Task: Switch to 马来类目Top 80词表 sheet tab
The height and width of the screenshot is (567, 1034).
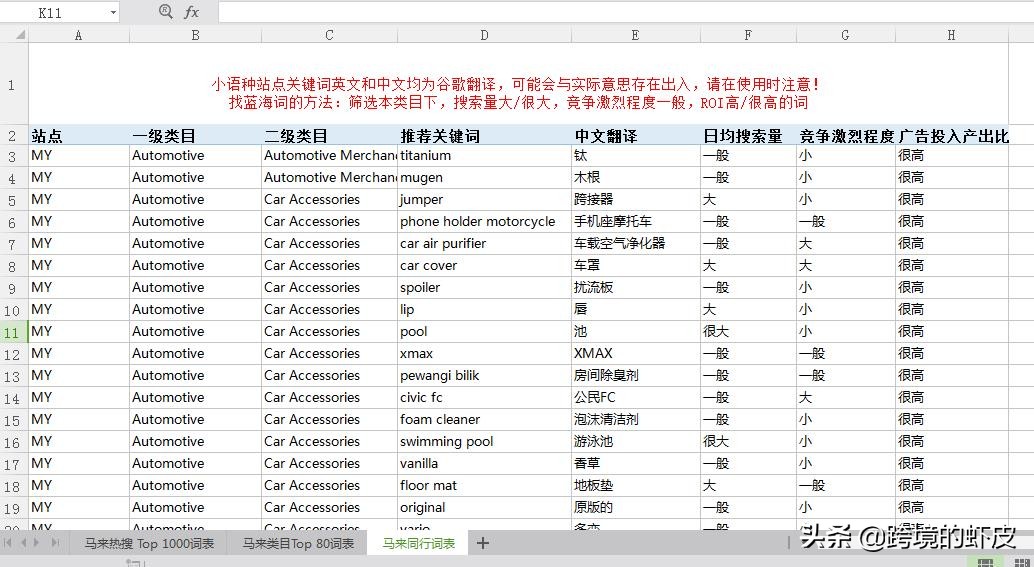Action: pyautogui.click(x=298, y=544)
